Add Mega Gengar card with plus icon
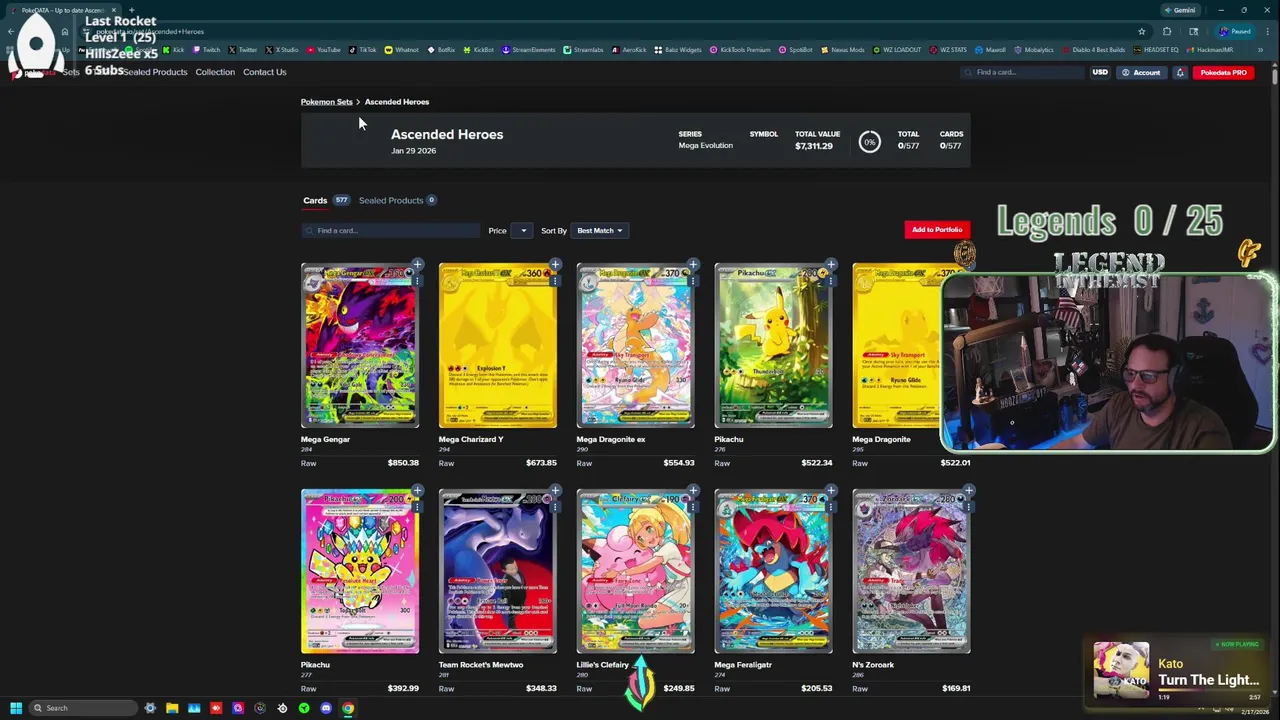The image size is (1280, 720). pos(417,265)
